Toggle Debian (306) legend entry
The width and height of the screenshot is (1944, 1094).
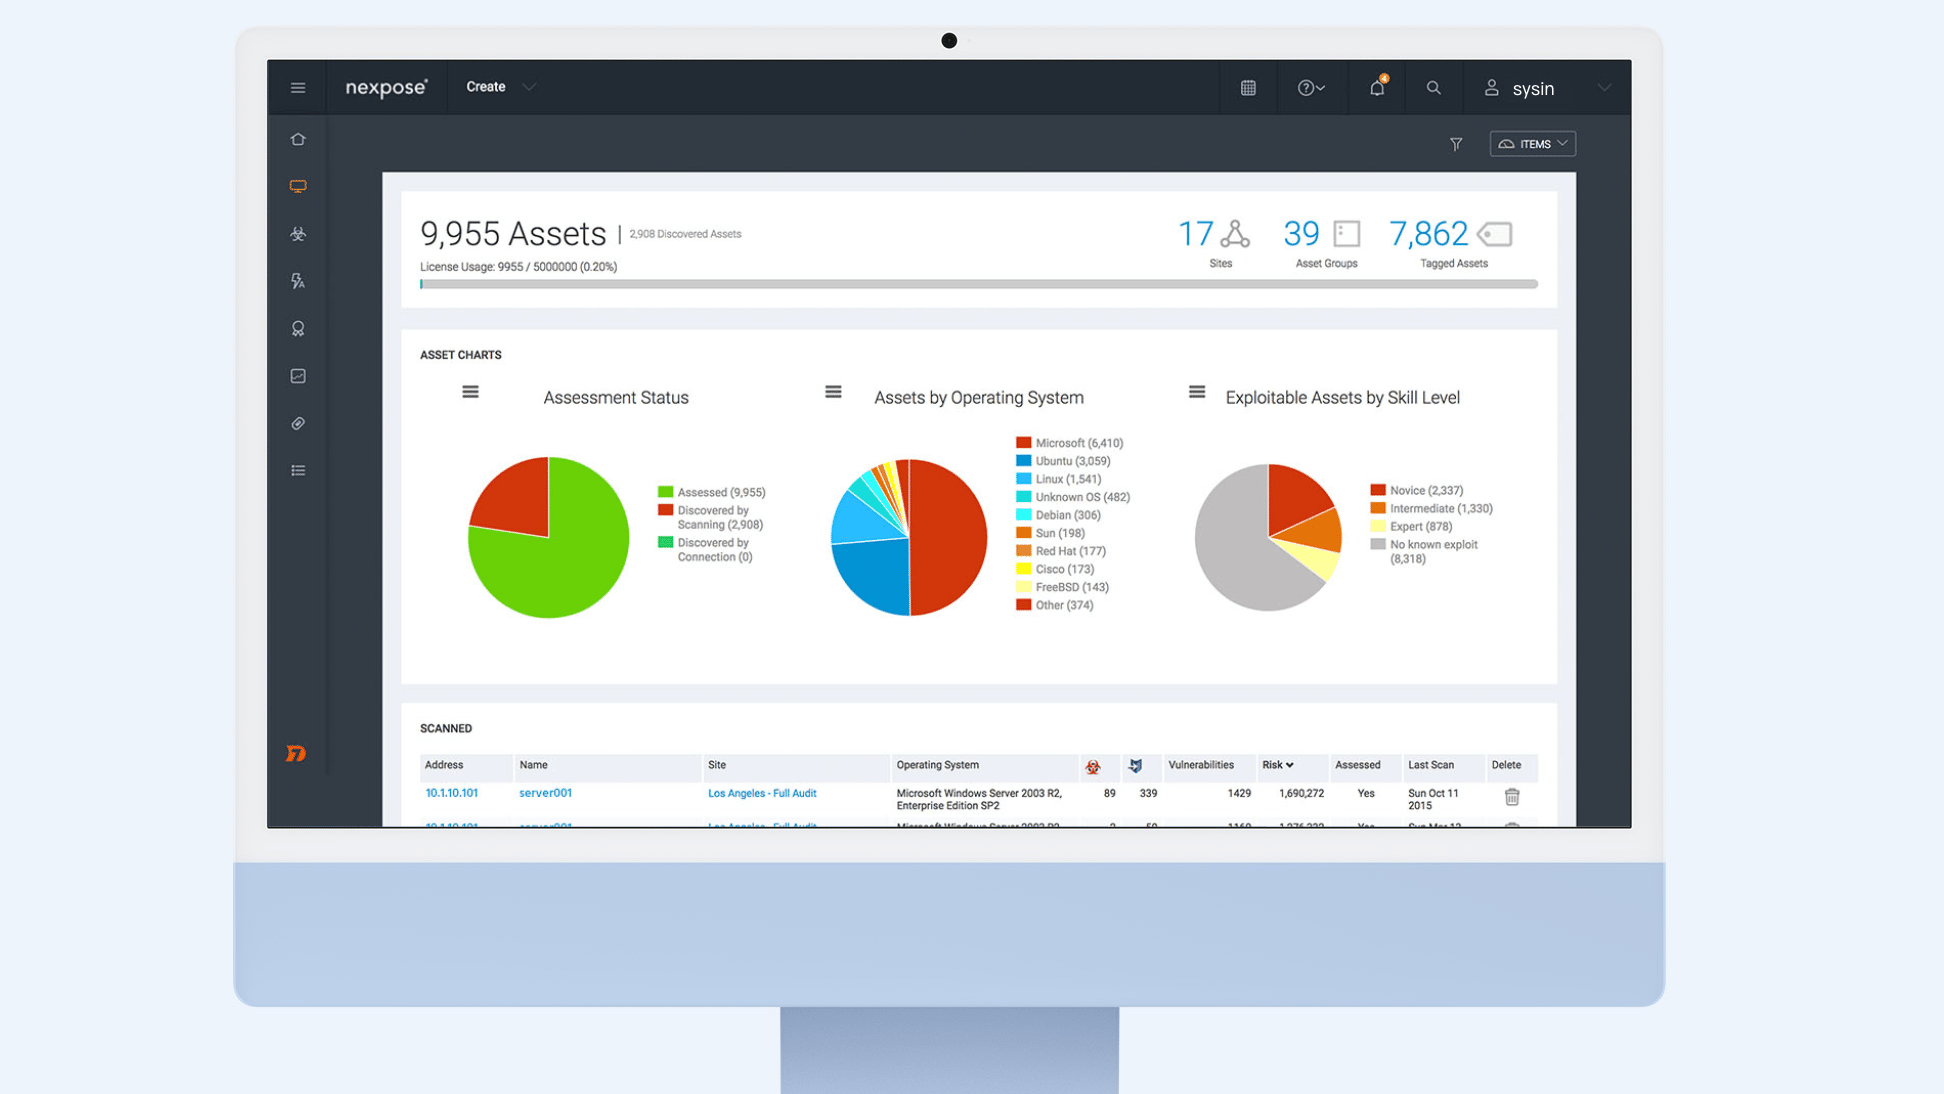(x=1058, y=515)
